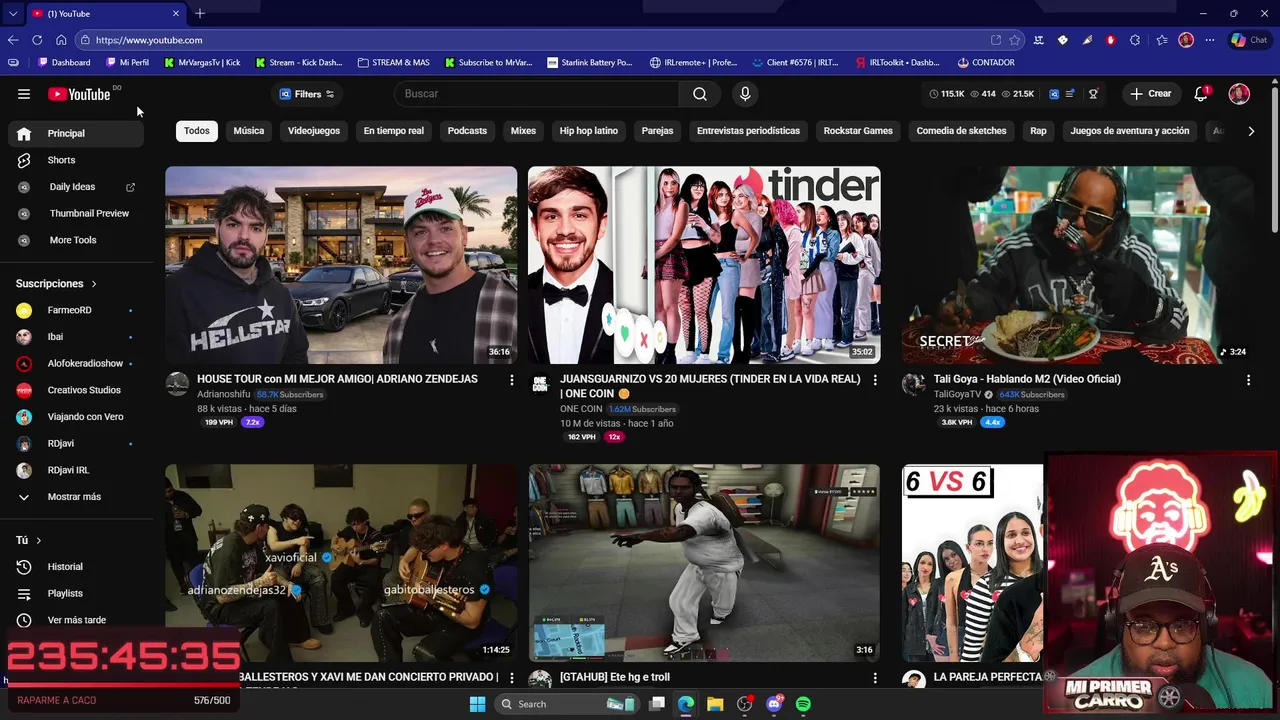This screenshot has height=720, width=1280.
Task: Open the notifications bell
Action: point(1201,94)
